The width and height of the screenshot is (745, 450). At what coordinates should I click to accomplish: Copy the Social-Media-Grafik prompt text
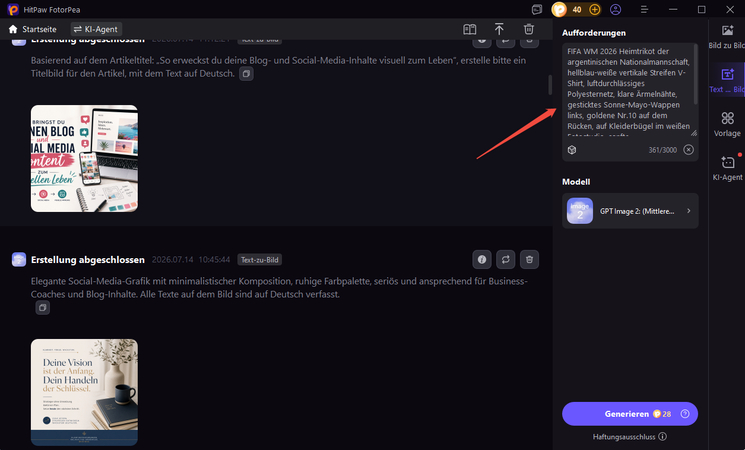(43, 308)
